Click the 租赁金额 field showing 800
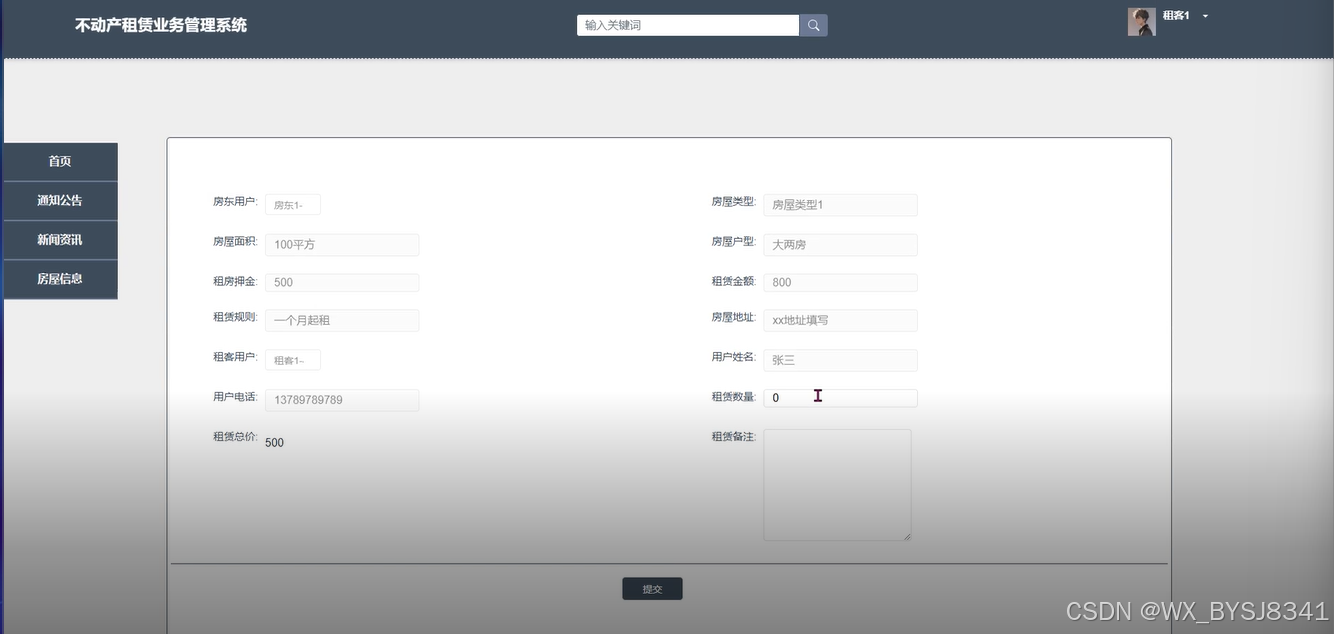 click(x=840, y=283)
